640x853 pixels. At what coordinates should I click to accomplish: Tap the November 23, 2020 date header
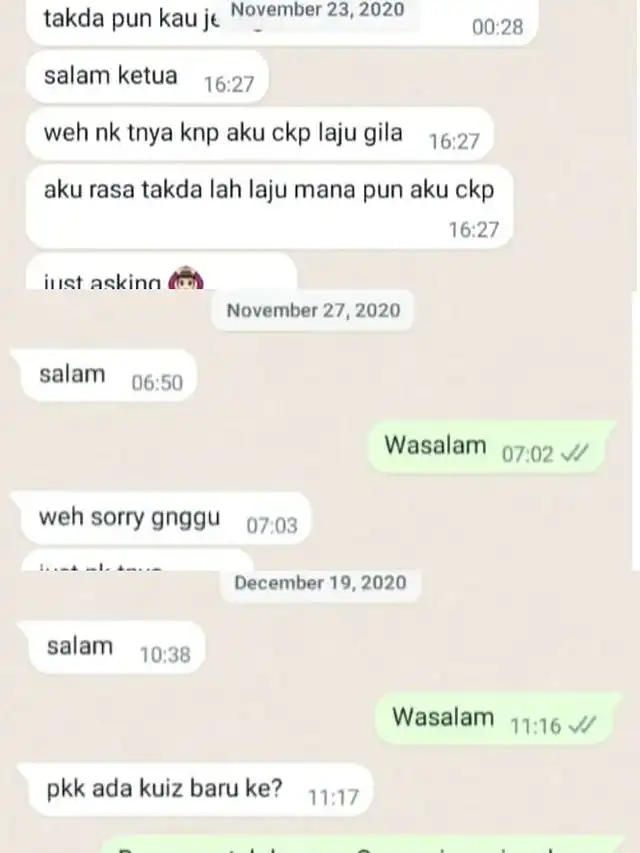[318, 11]
